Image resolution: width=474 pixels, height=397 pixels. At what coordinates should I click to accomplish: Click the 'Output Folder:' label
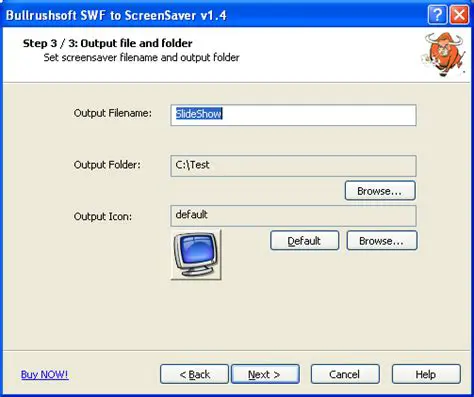point(107,165)
